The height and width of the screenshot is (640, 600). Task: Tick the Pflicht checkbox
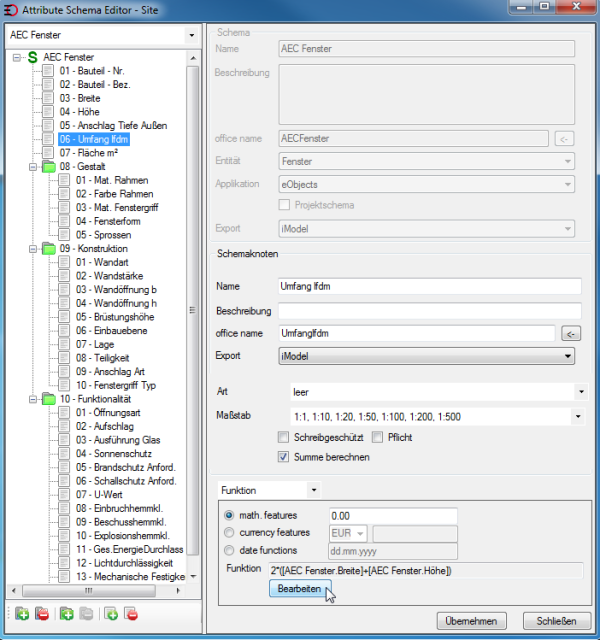pos(378,437)
